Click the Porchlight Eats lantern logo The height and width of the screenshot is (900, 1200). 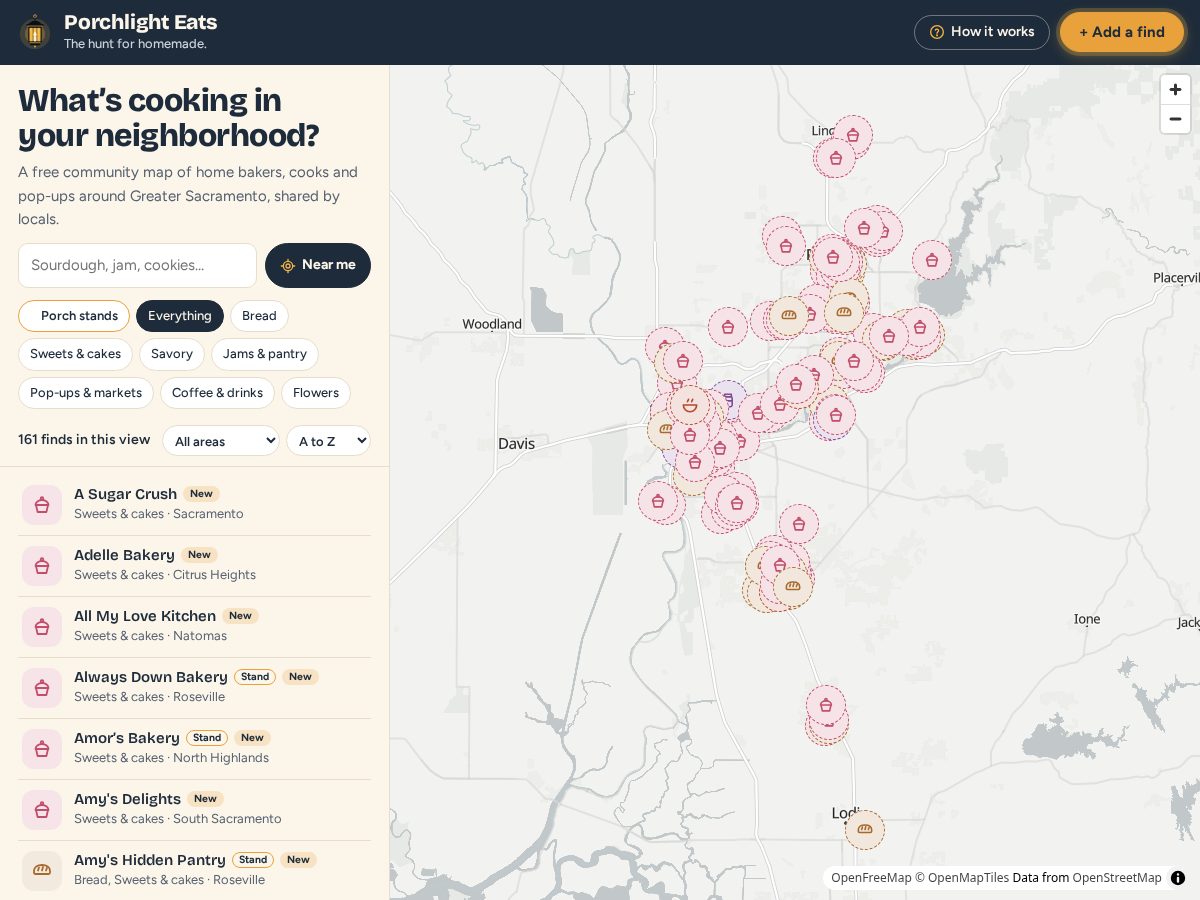pos(35,32)
